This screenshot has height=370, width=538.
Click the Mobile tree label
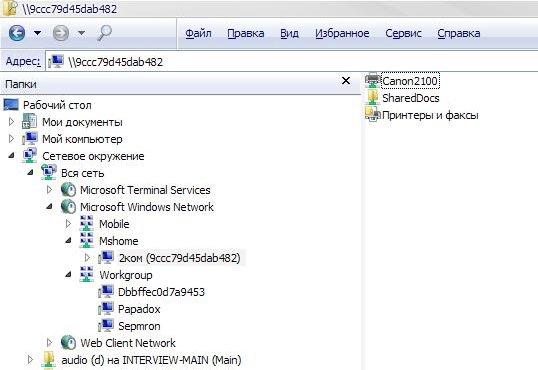coord(114,224)
